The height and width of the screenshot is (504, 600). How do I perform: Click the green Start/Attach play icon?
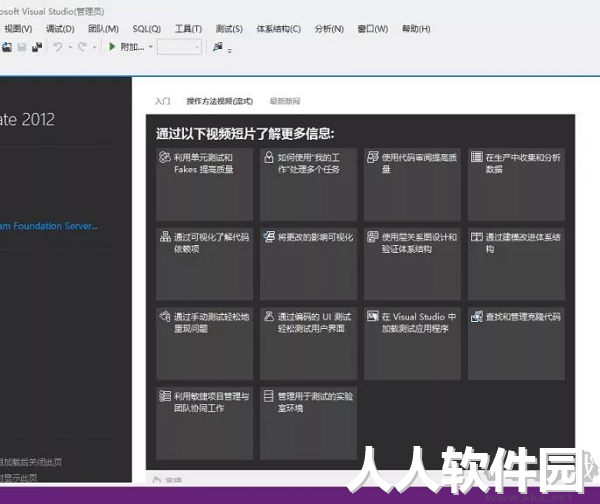click(112, 47)
